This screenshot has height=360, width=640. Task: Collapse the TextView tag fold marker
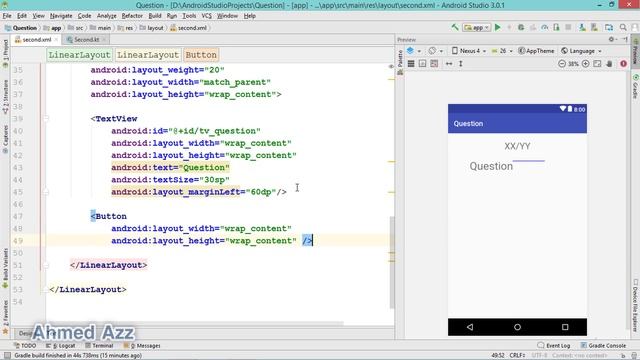click(x=46, y=119)
